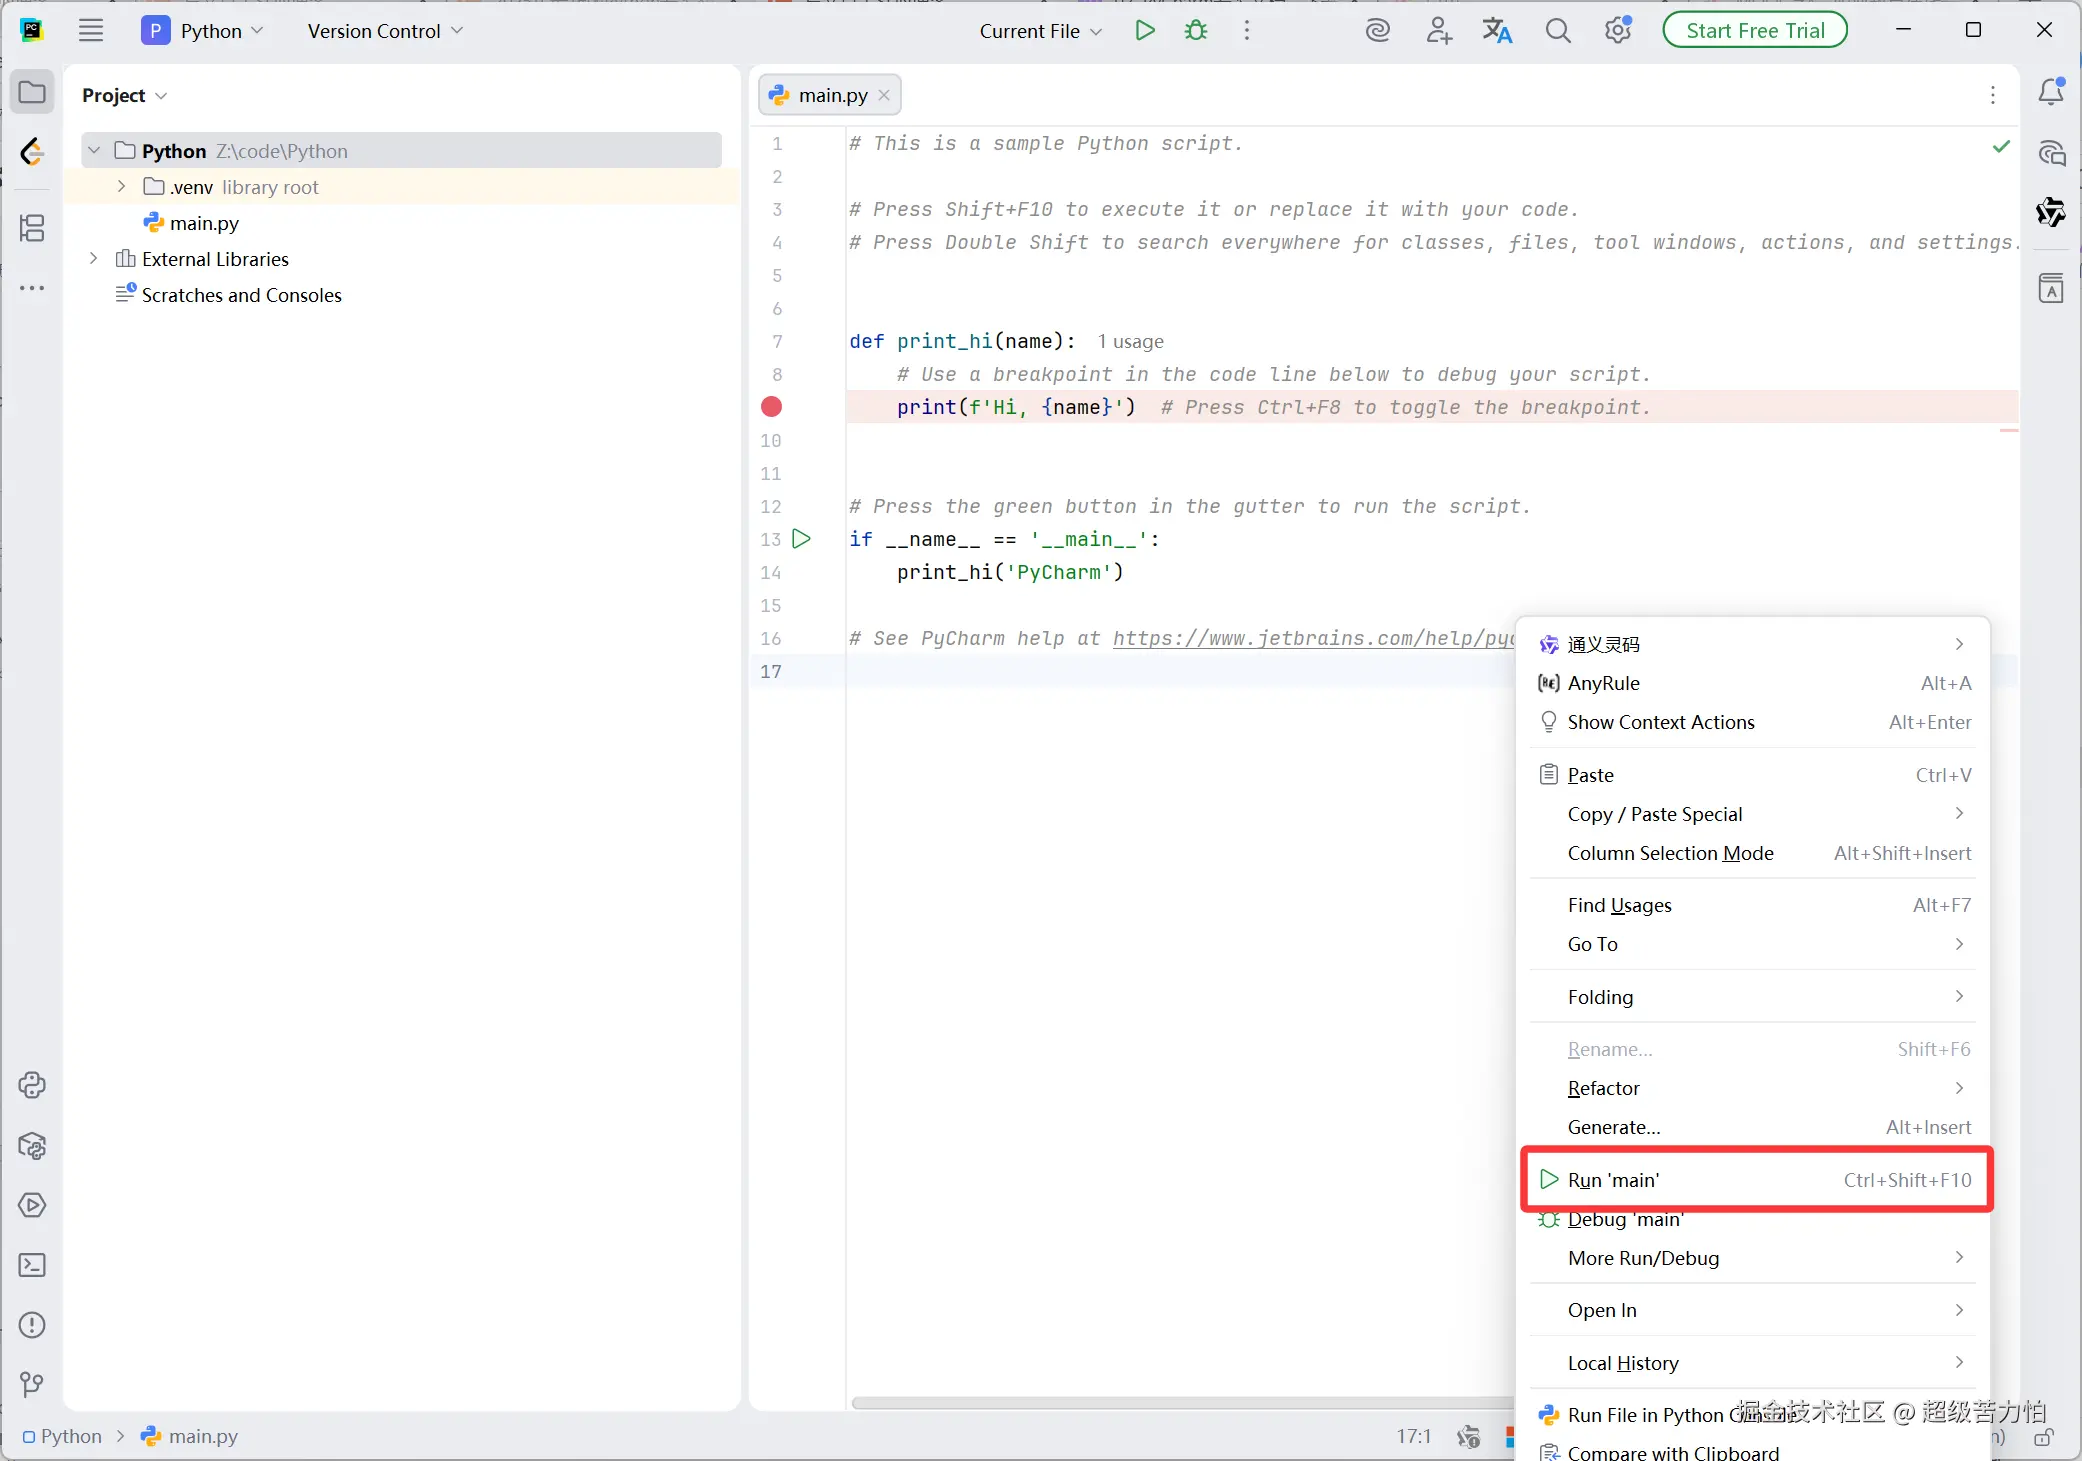This screenshot has width=2082, height=1461.
Task: Open the Current File run configuration dropdown
Action: (1040, 31)
